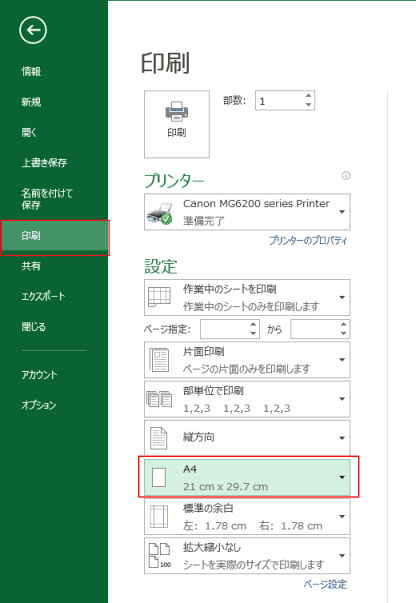Click the printer info icon beside プリンター
The image size is (416, 603).
(x=346, y=176)
